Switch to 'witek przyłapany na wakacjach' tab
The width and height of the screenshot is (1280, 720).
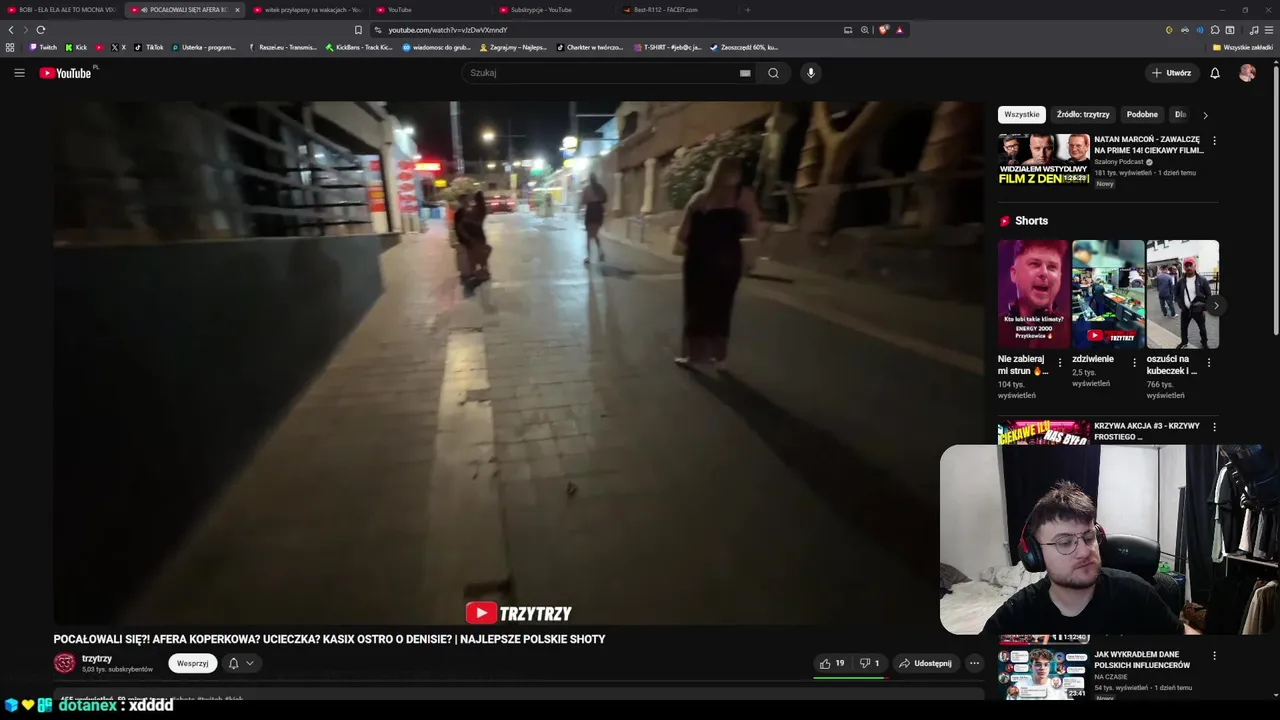(307, 10)
